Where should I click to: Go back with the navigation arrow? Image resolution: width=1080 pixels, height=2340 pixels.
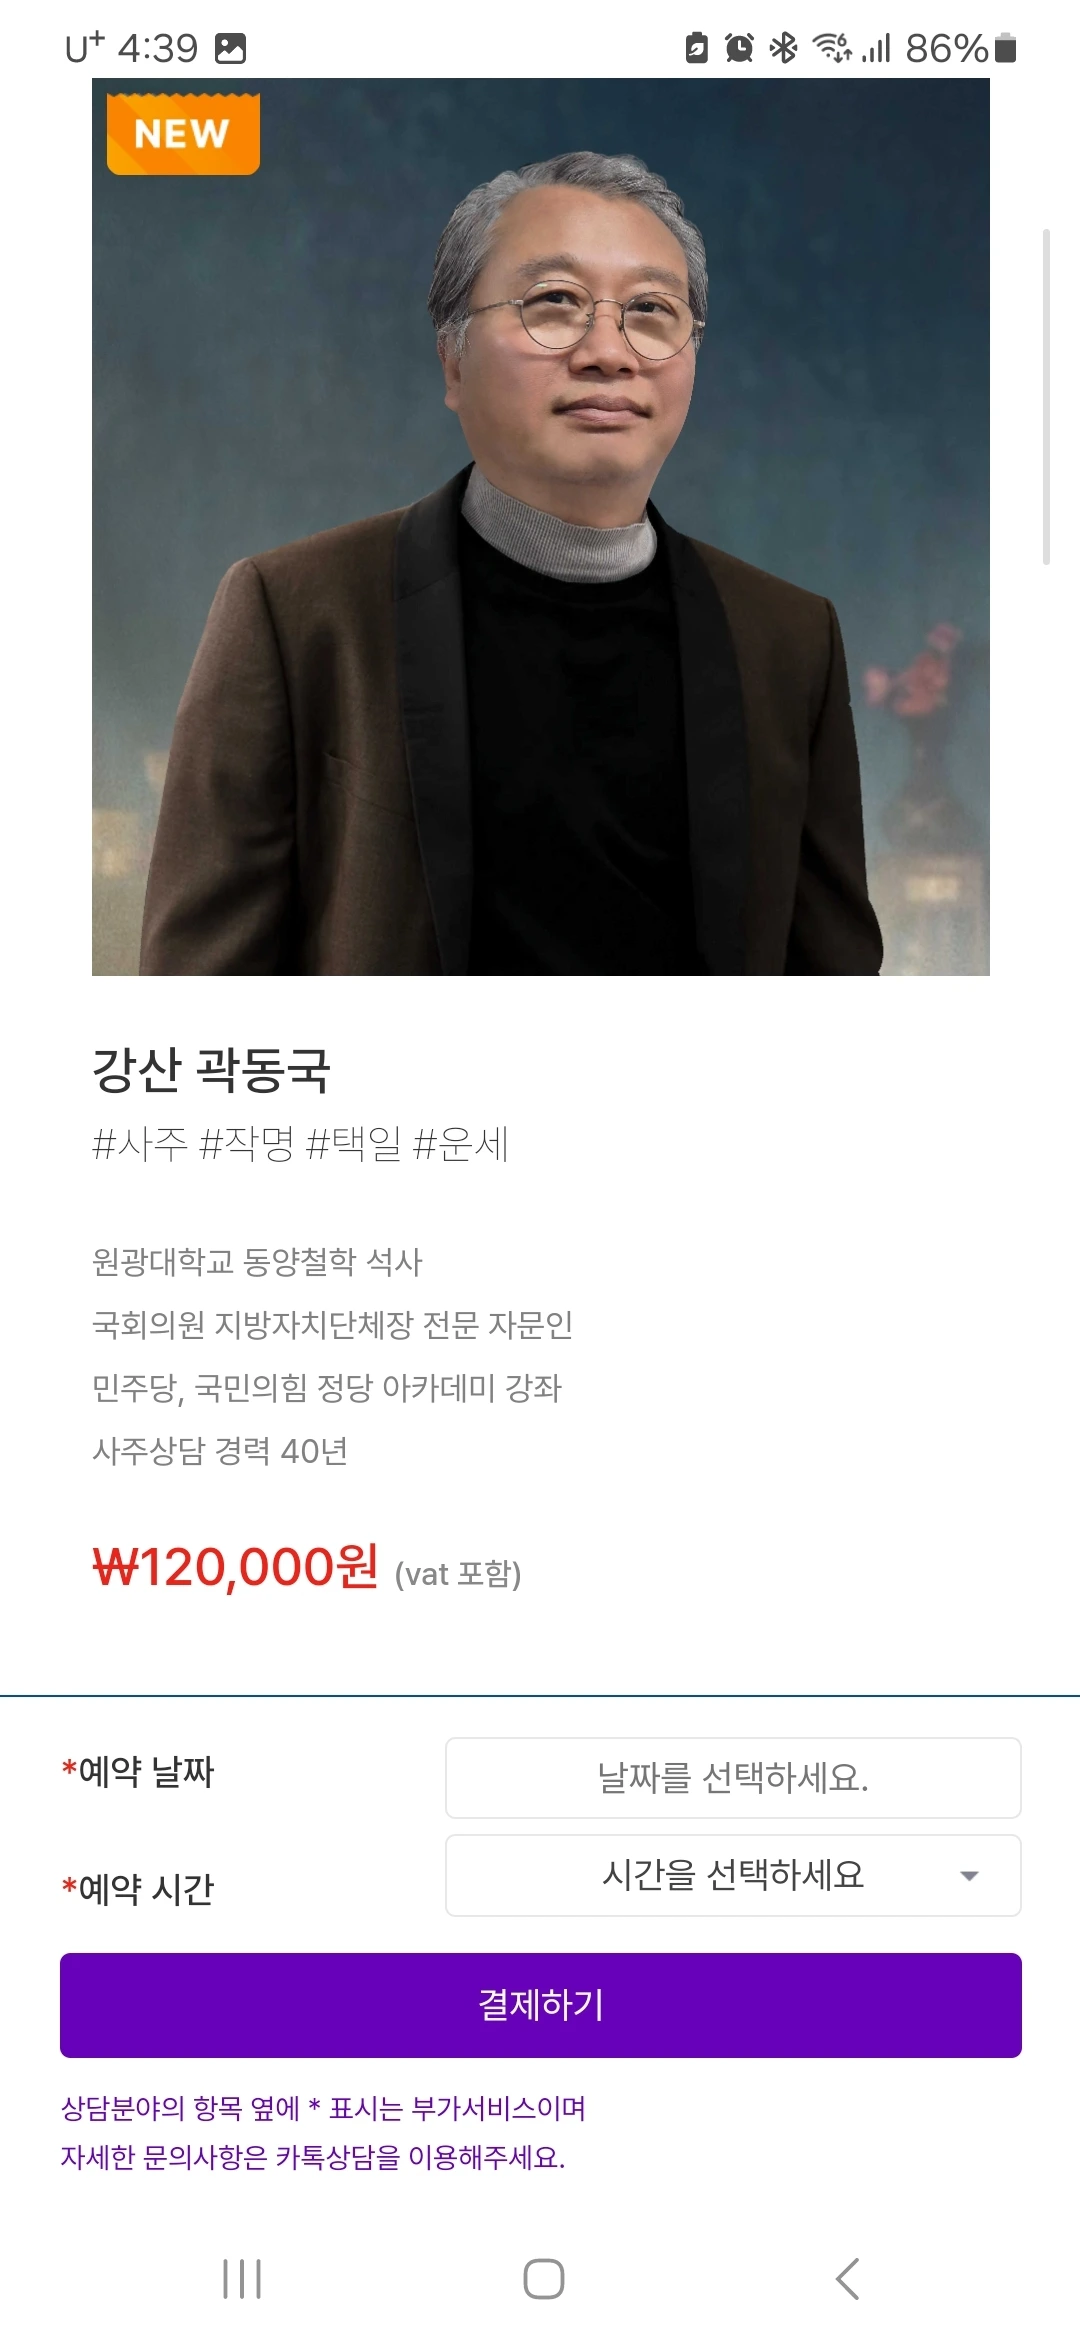pyautogui.click(x=846, y=2279)
